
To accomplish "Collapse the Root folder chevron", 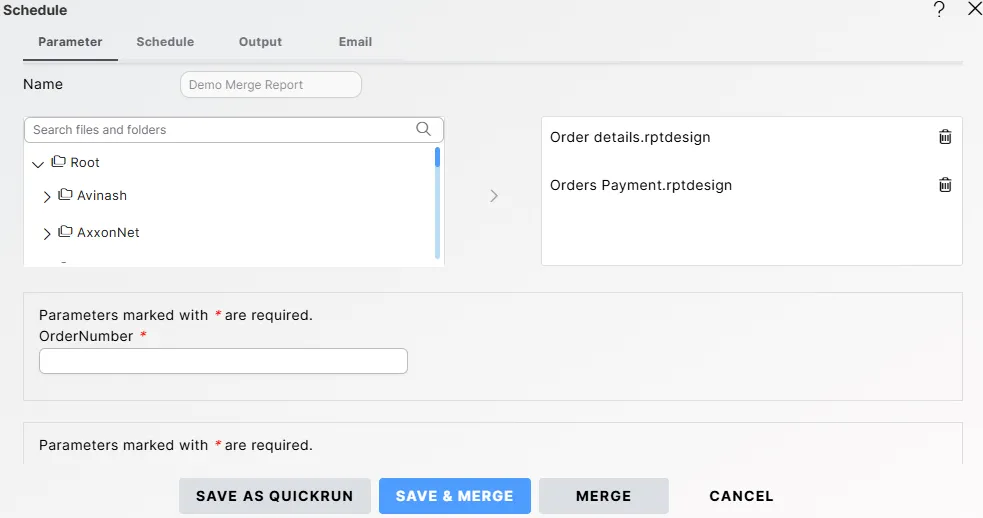I will [x=38, y=163].
